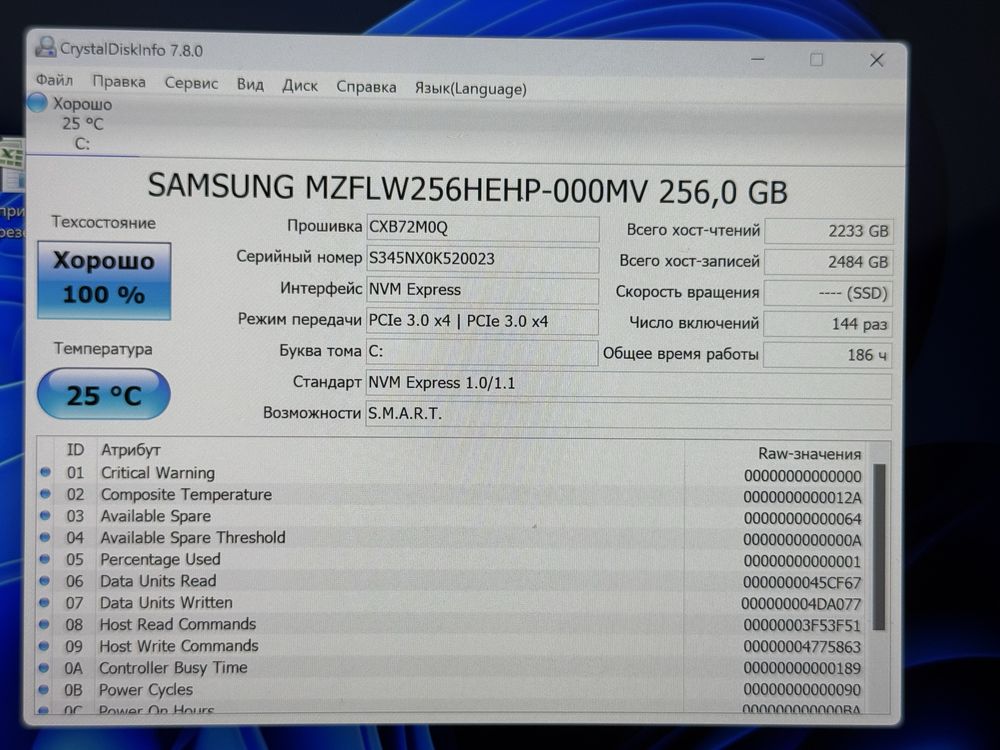Minimize the CrystalDiskInfo window

coord(758,59)
